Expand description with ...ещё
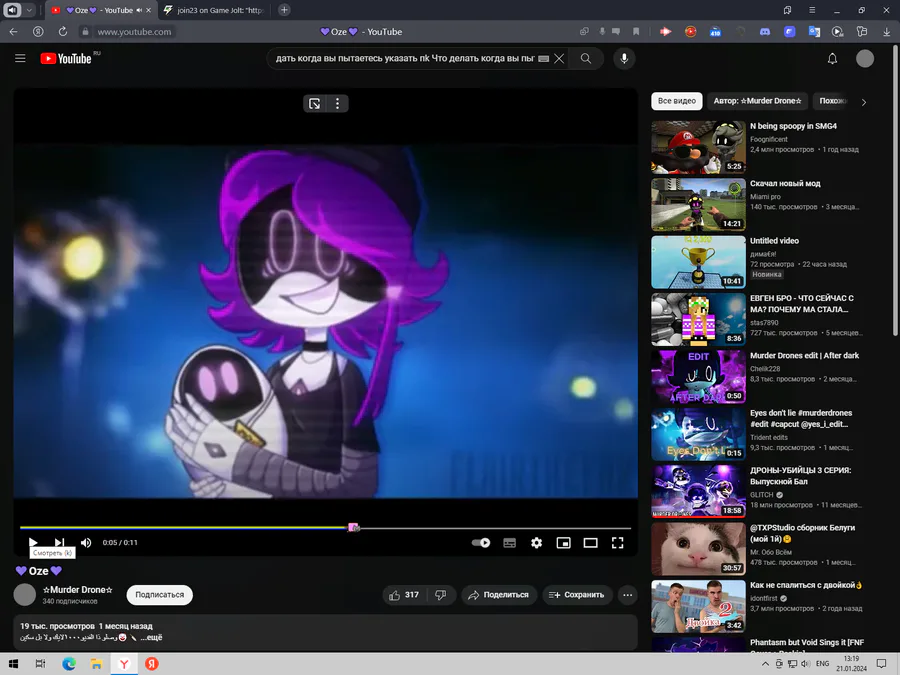Image resolution: width=900 pixels, height=675 pixels. 152,637
